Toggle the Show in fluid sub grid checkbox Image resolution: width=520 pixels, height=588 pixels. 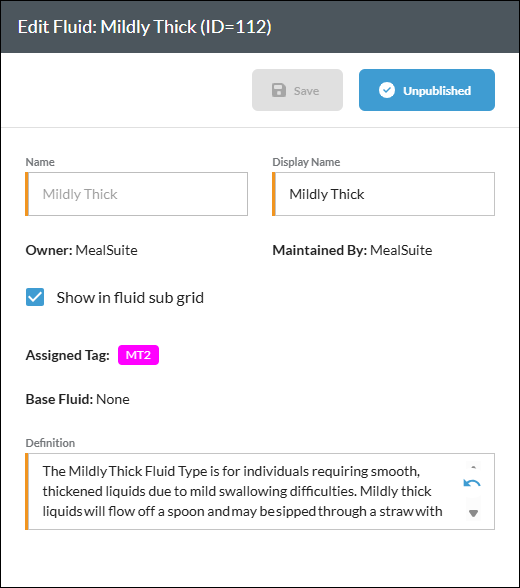click(35, 297)
